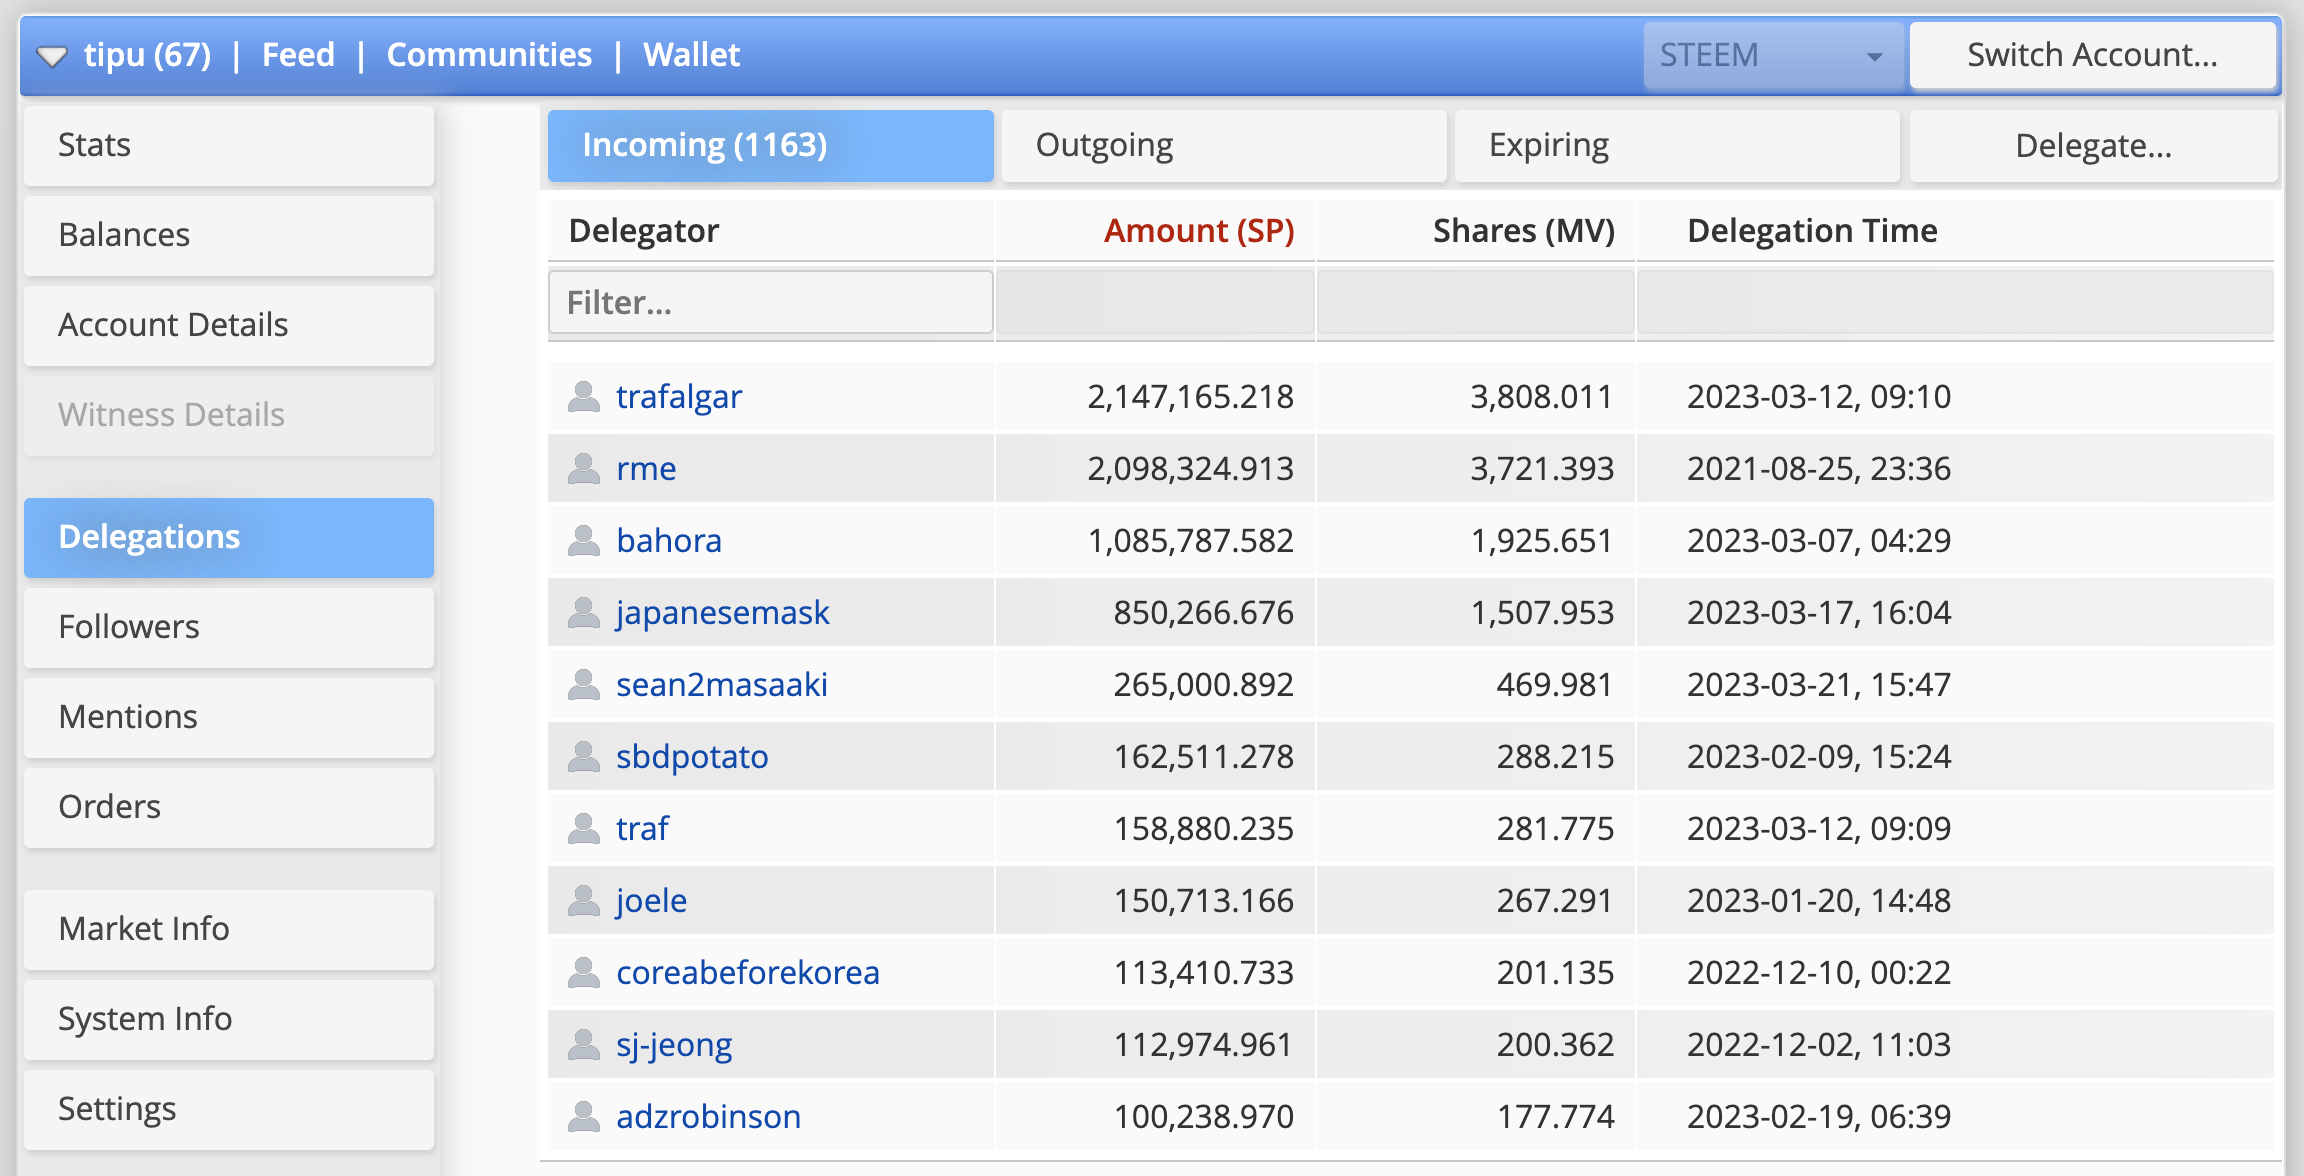Click the avatar icon beside trafalgar
Screen dimensions: 2304x1176
[x=583, y=397]
